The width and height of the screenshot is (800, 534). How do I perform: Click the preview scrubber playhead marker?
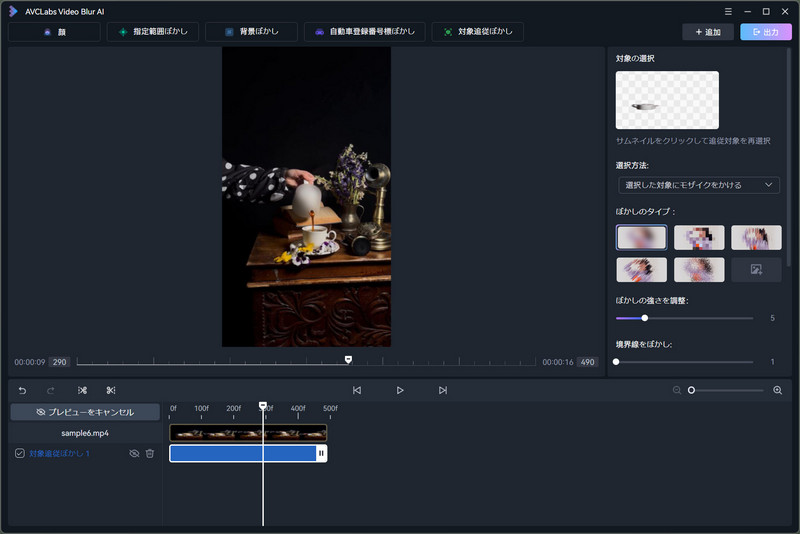tap(348, 360)
